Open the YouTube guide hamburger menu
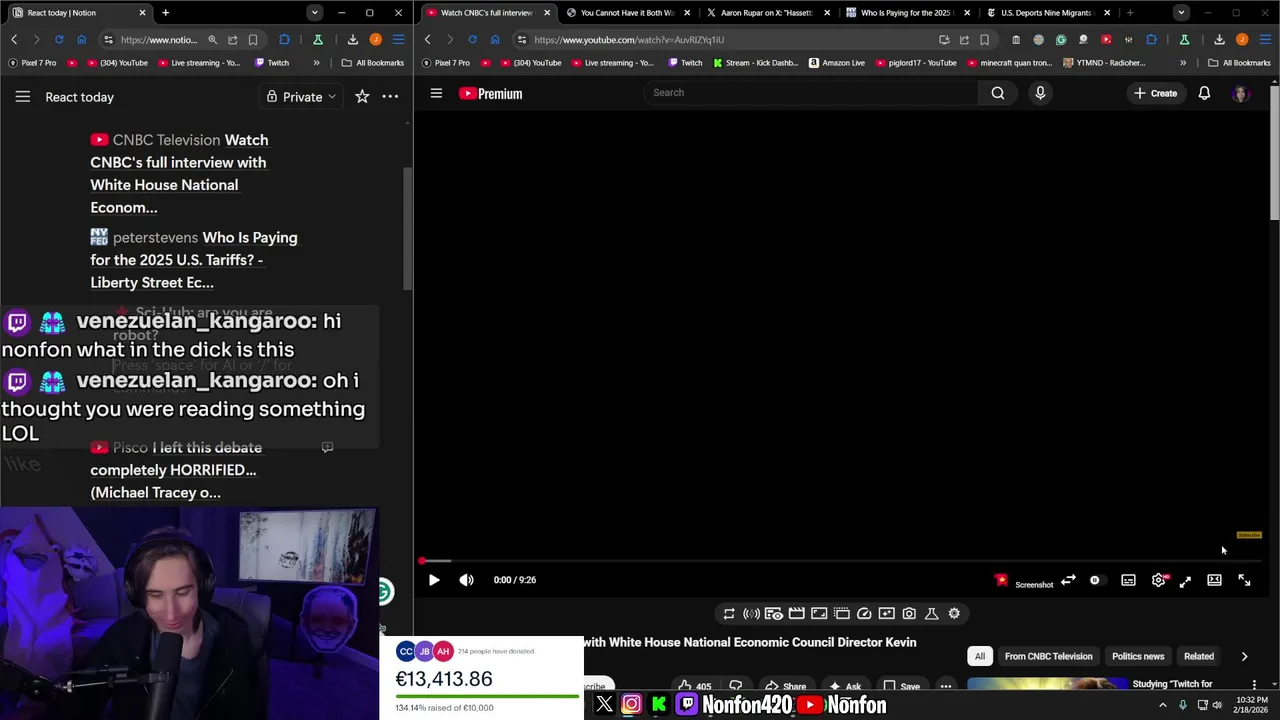Viewport: 1280px width, 720px height. 436,93
